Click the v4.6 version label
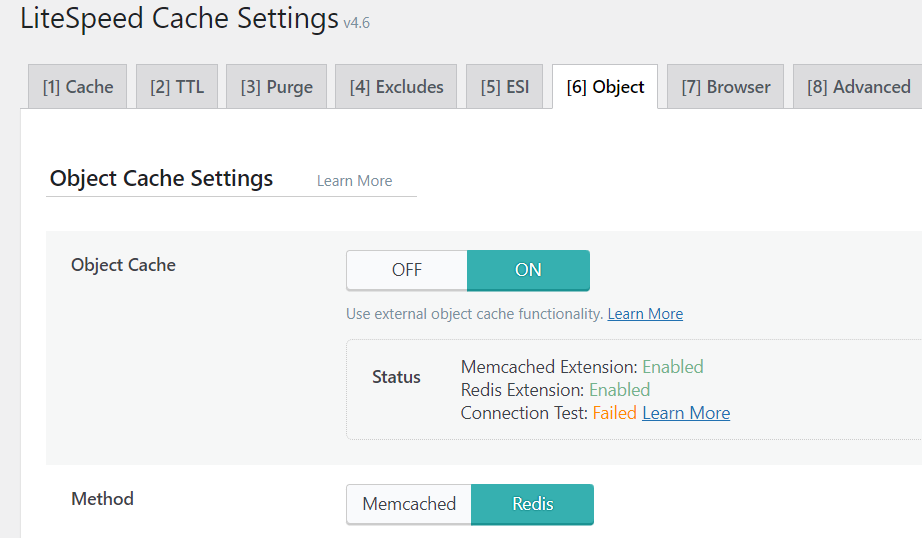922x538 pixels. pos(357,23)
